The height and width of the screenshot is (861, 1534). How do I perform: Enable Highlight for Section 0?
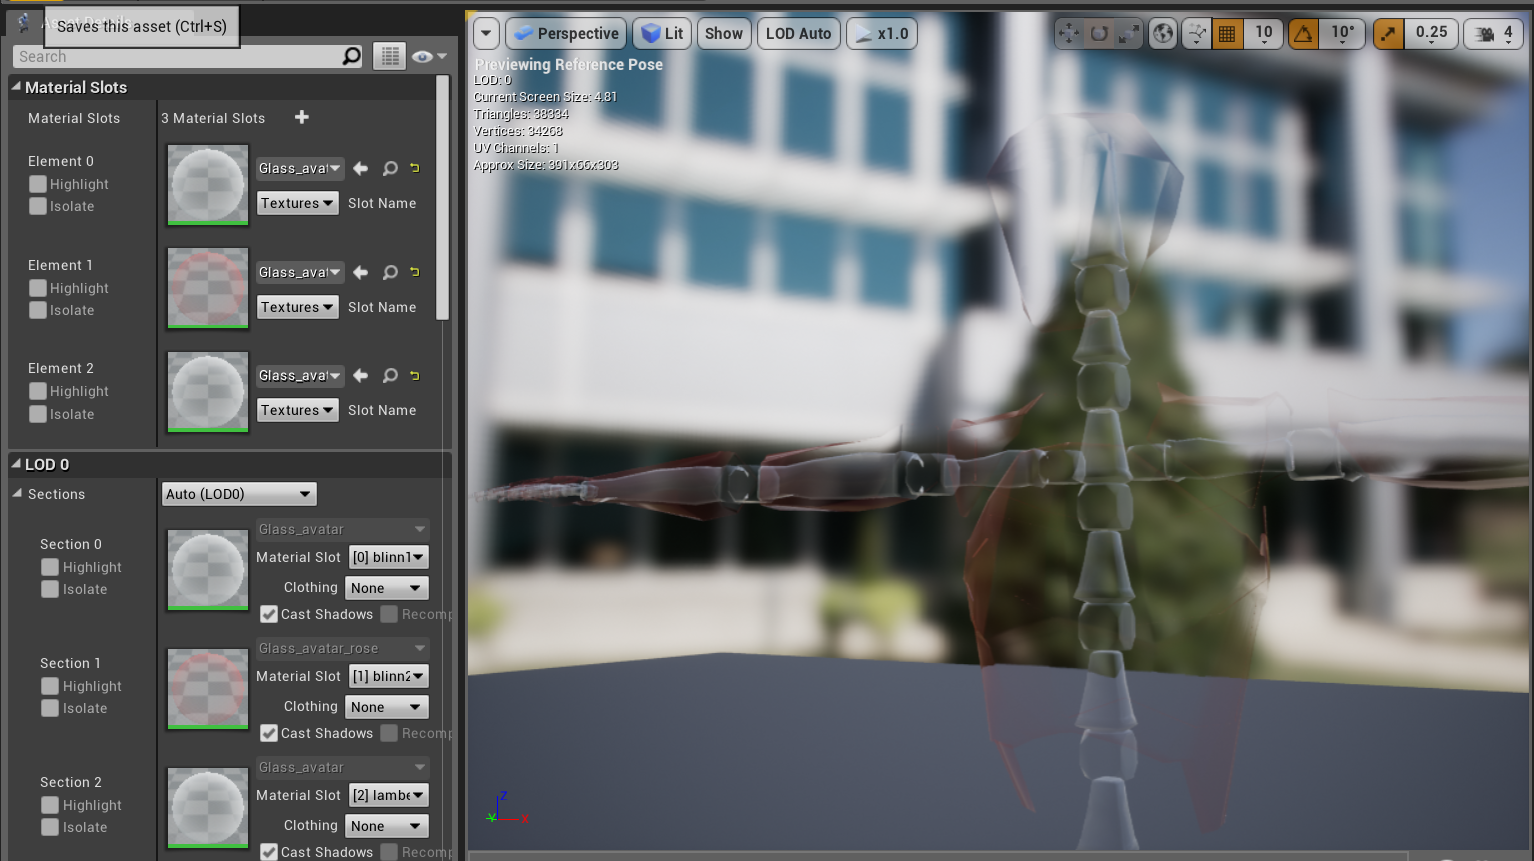pyautogui.click(x=50, y=567)
